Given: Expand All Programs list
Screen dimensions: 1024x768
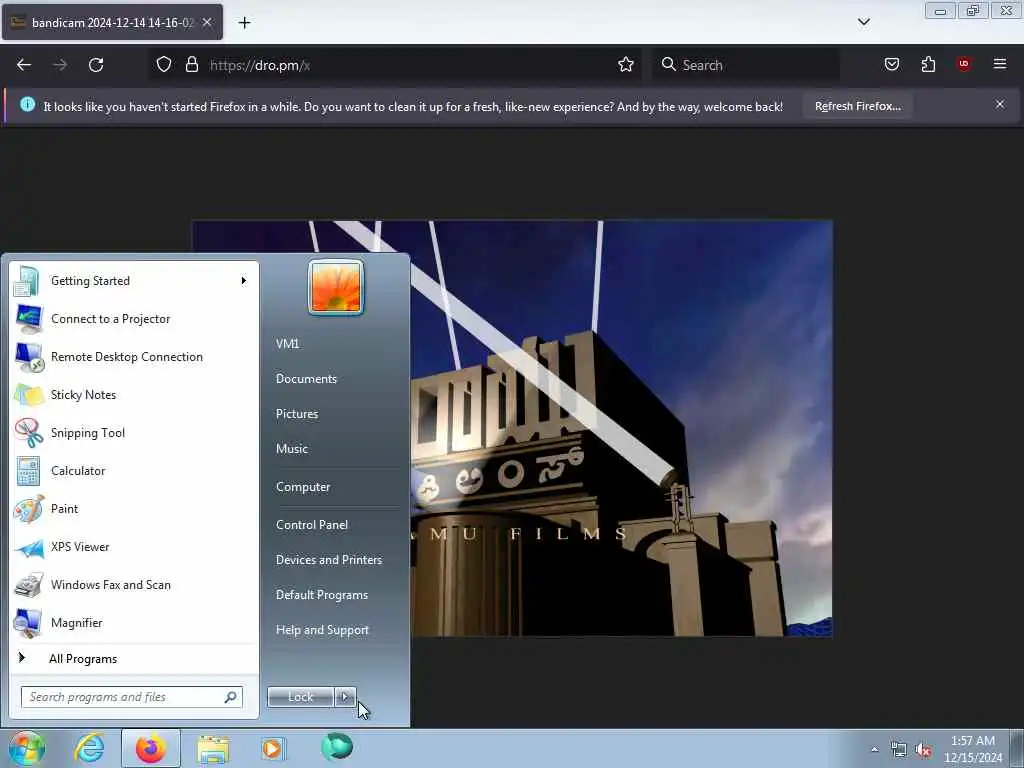Looking at the screenshot, I should pyautogui.click(x=134, y=658).
